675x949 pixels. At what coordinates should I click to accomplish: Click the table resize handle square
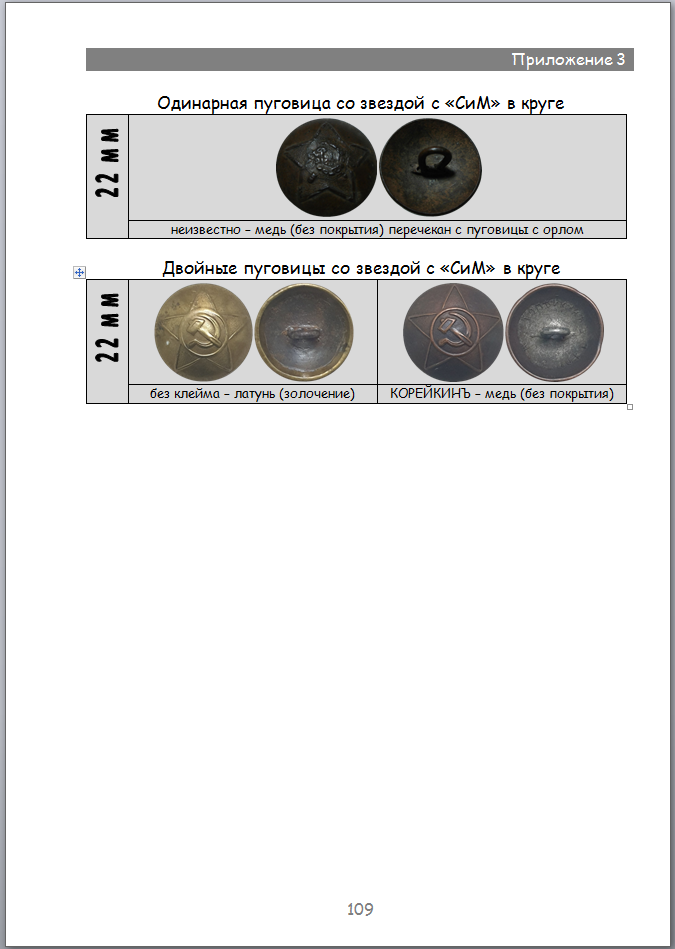click(630, 407)
